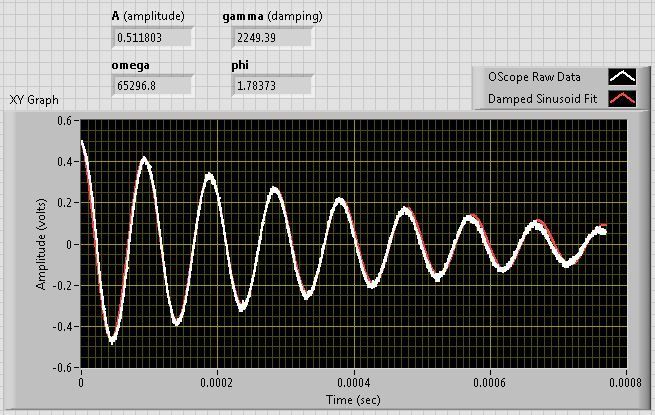Screen dimensions: 655x415
Task: Click the 0.0002 X-axis tick label
Action: pos(216,382)
